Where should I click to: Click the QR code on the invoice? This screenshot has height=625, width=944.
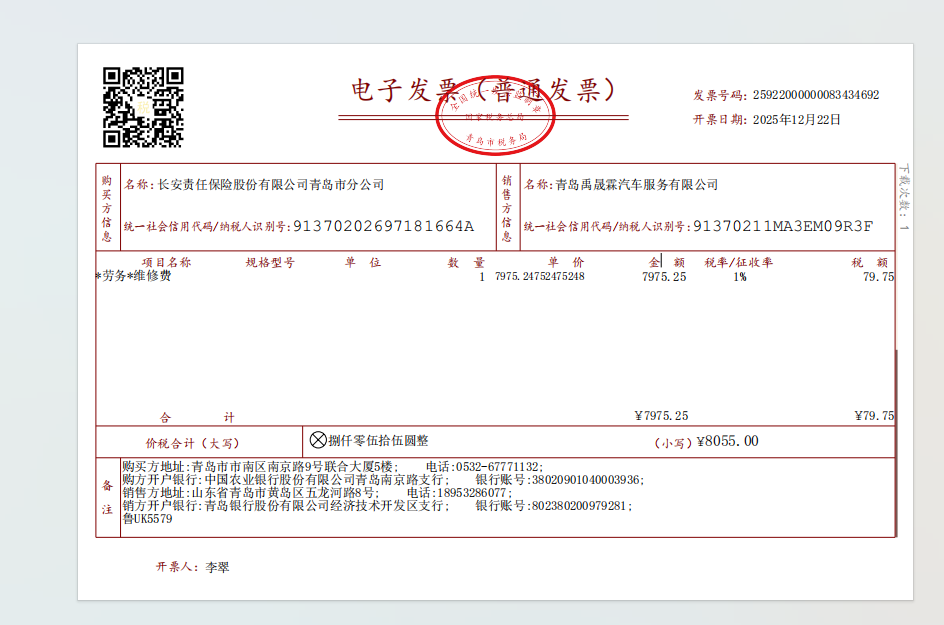144,107
